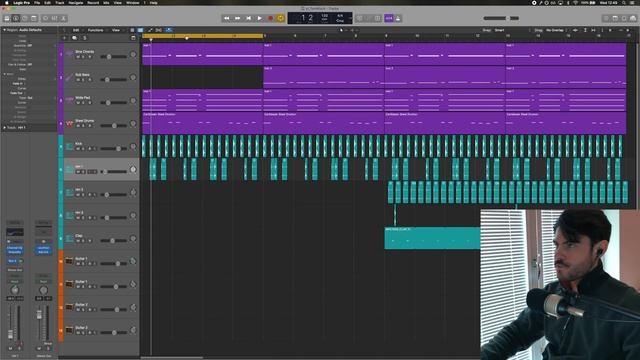Click the red Record button
The image size is (640, 360).
point(270,18)
